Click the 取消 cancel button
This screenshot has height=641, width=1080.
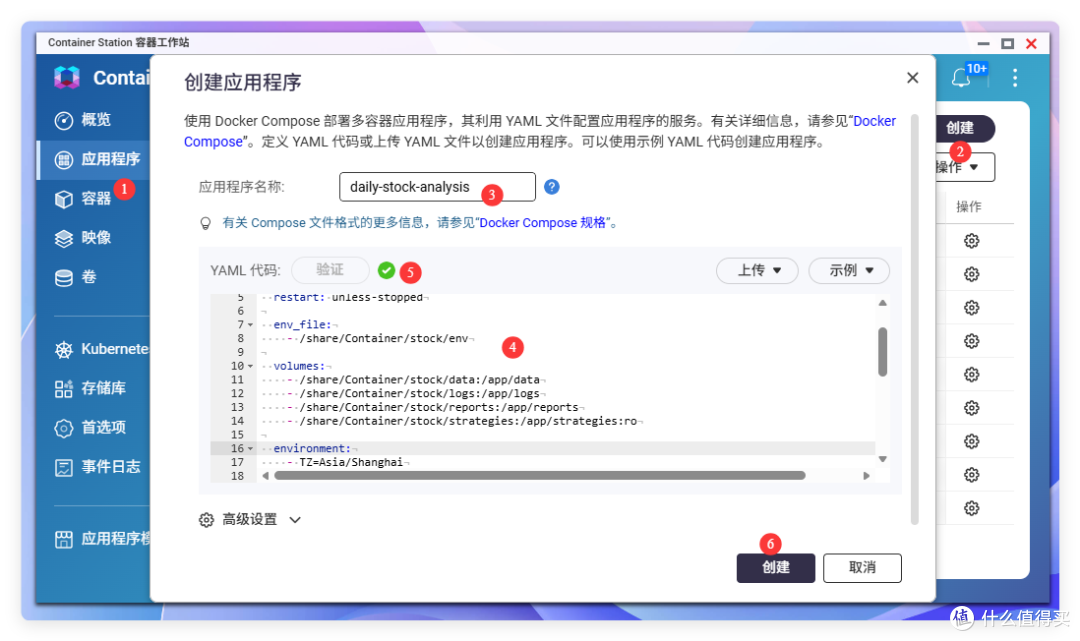862,568
